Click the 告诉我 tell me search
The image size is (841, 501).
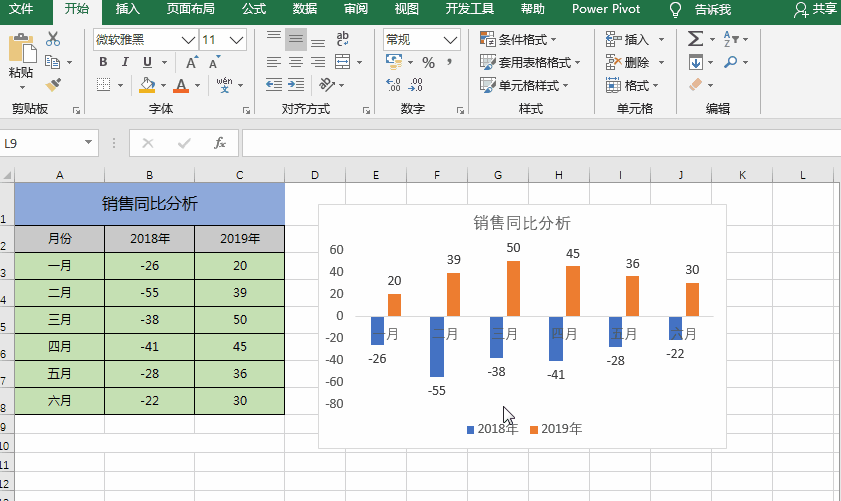click(x=700, y=10)
